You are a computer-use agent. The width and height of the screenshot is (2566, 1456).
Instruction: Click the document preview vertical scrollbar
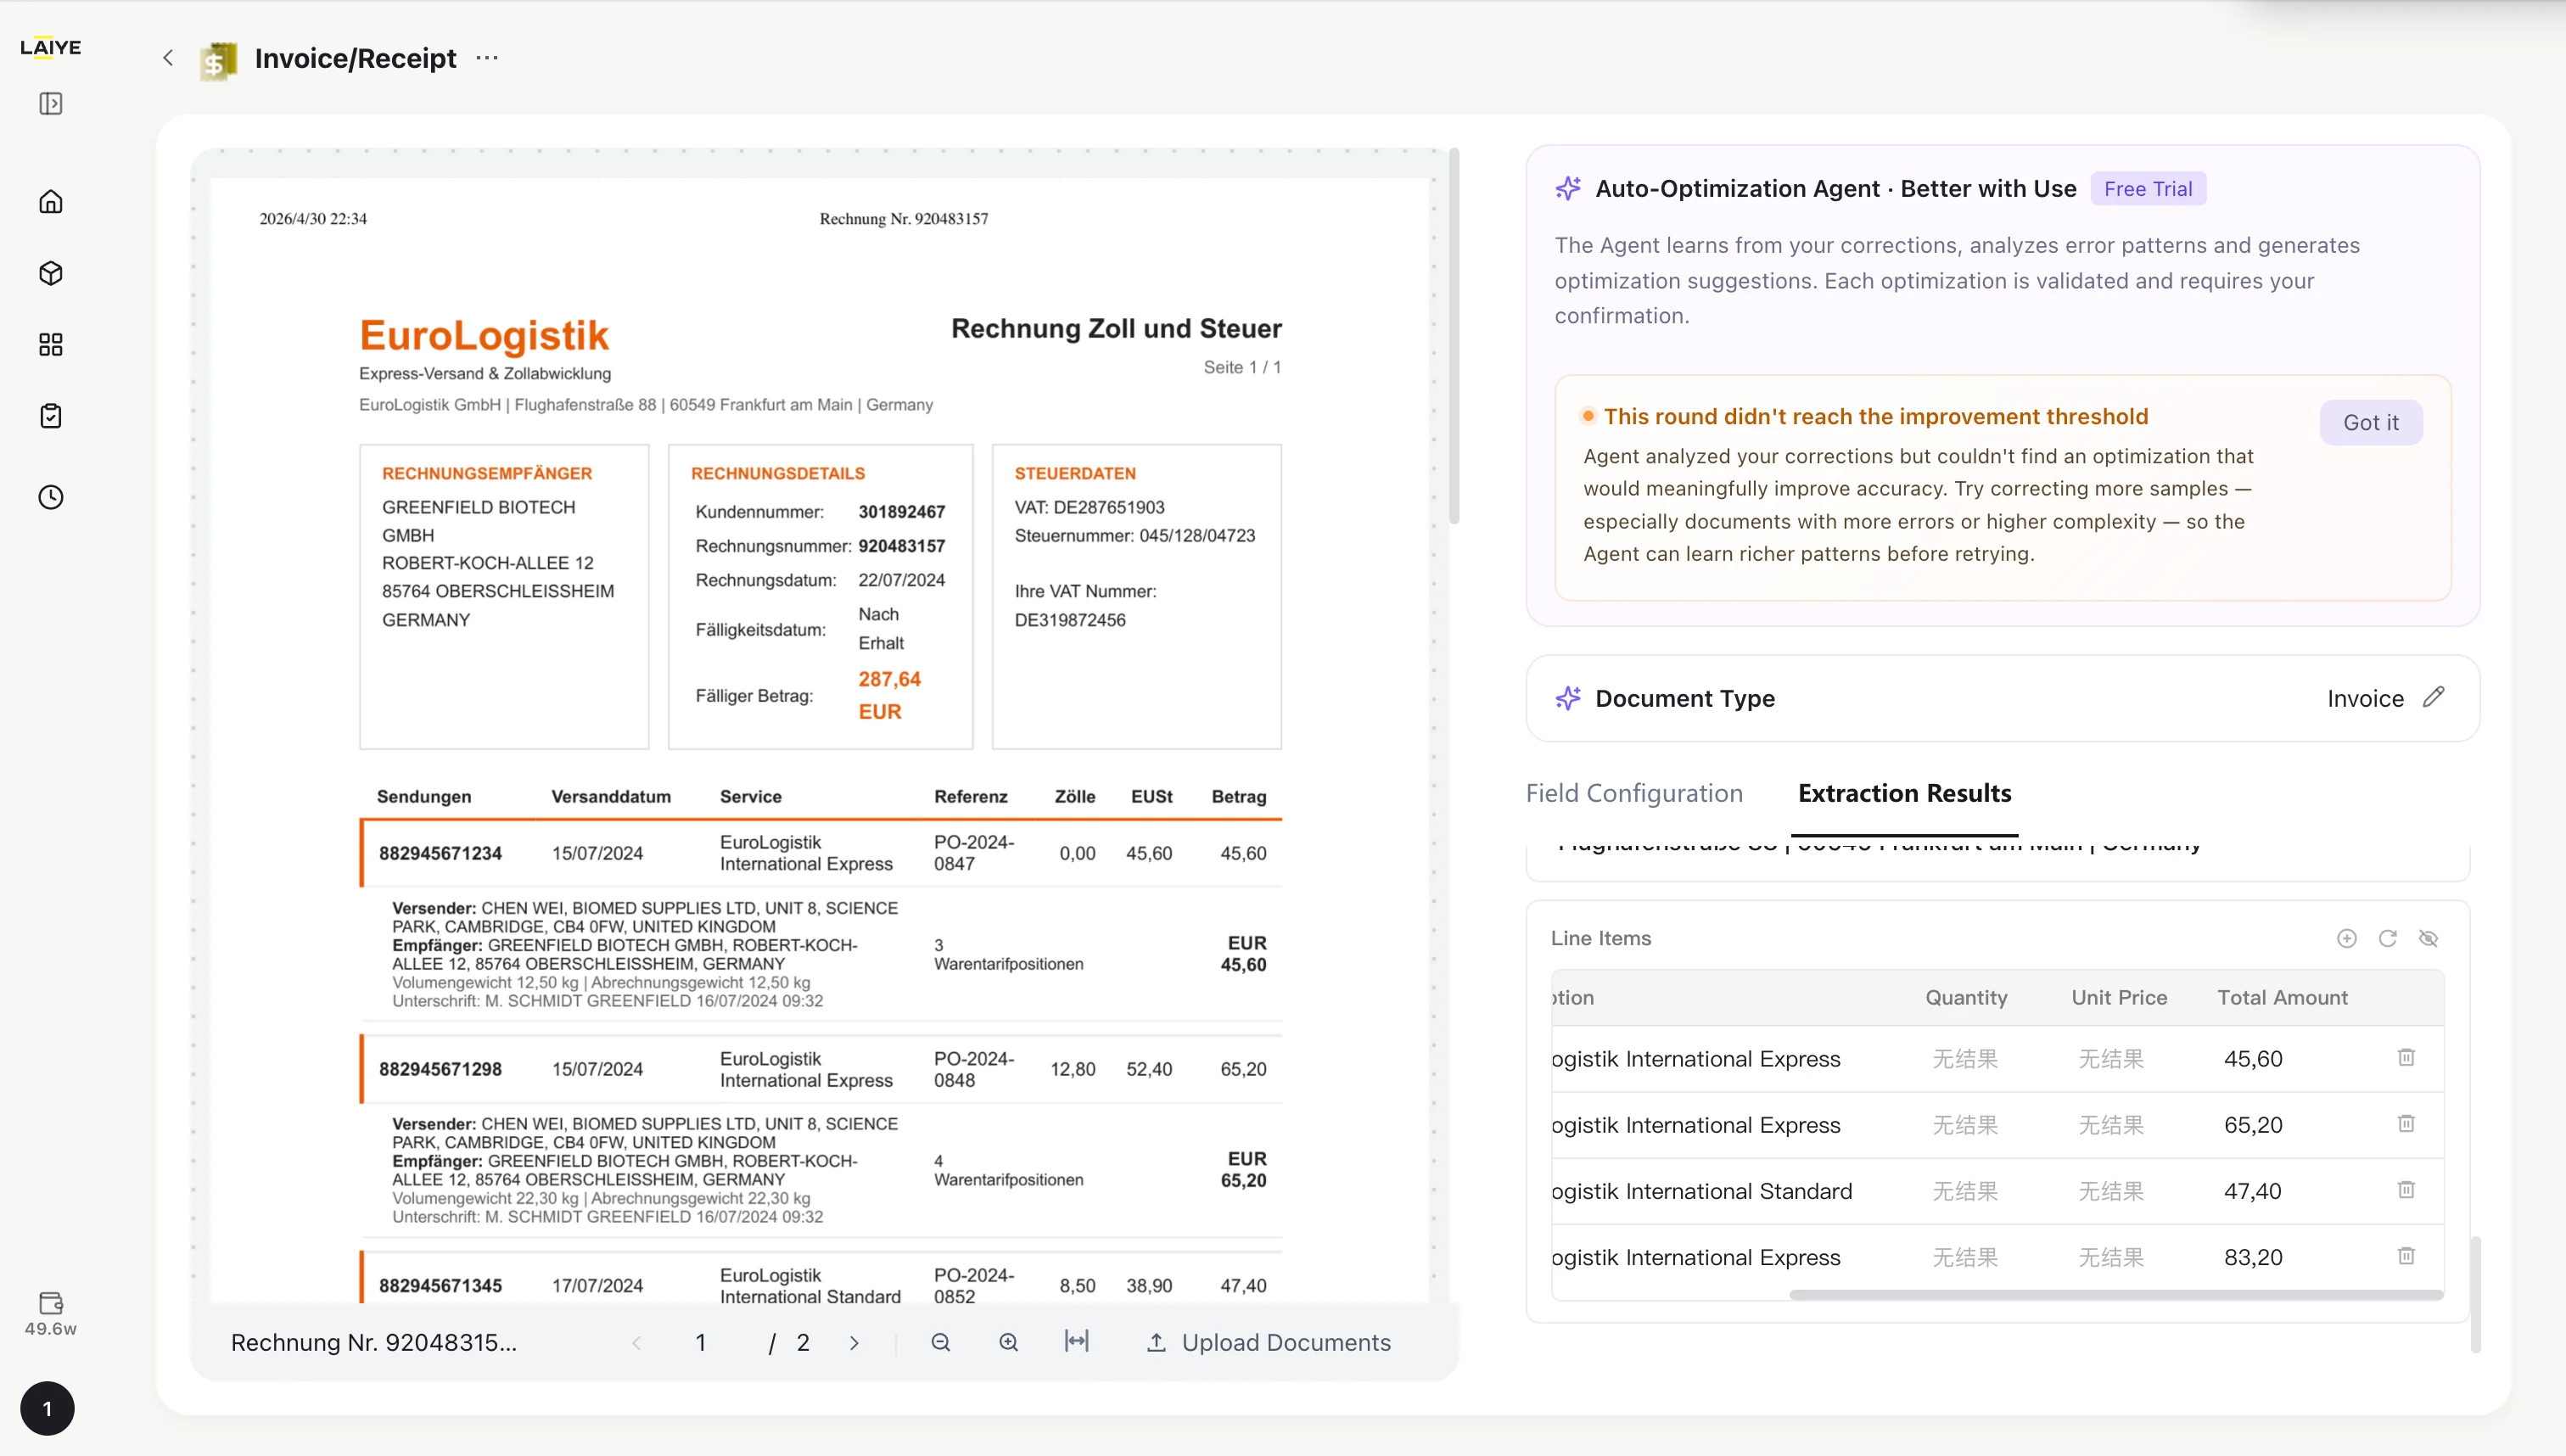point(1454,335)
